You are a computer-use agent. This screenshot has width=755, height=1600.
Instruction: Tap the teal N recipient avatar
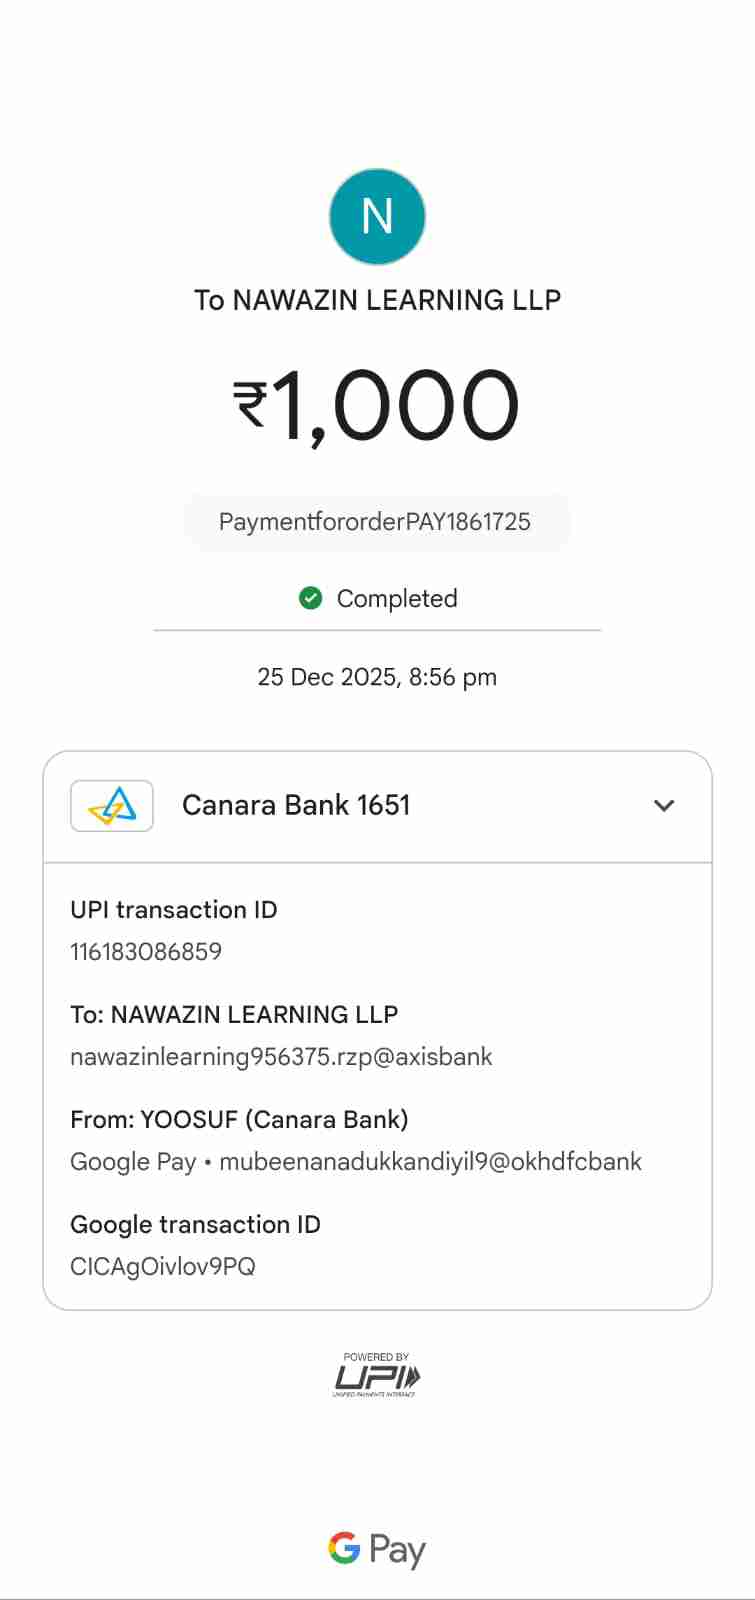pos(377,217)
